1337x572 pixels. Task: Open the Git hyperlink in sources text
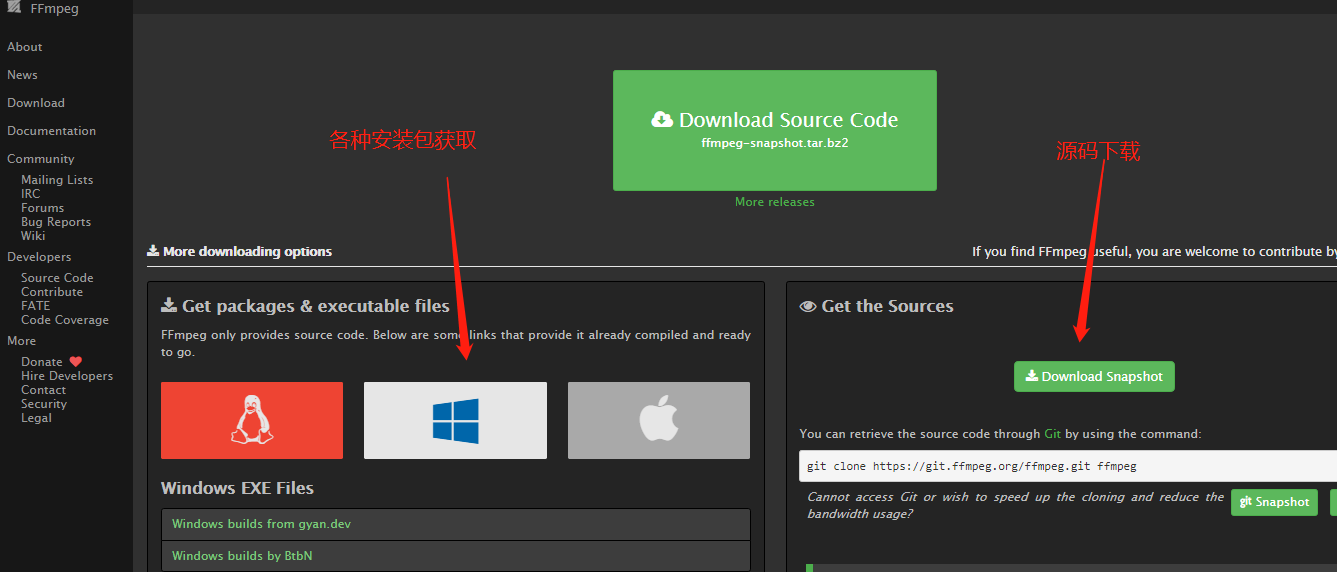pyautogui.click(x=1053, y=434)
